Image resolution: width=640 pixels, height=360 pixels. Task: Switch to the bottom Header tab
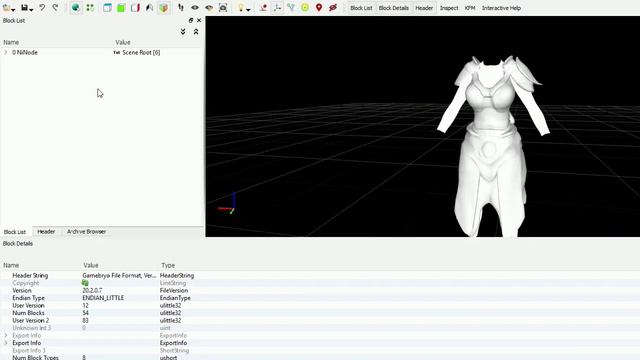click(x=46, y=231)
